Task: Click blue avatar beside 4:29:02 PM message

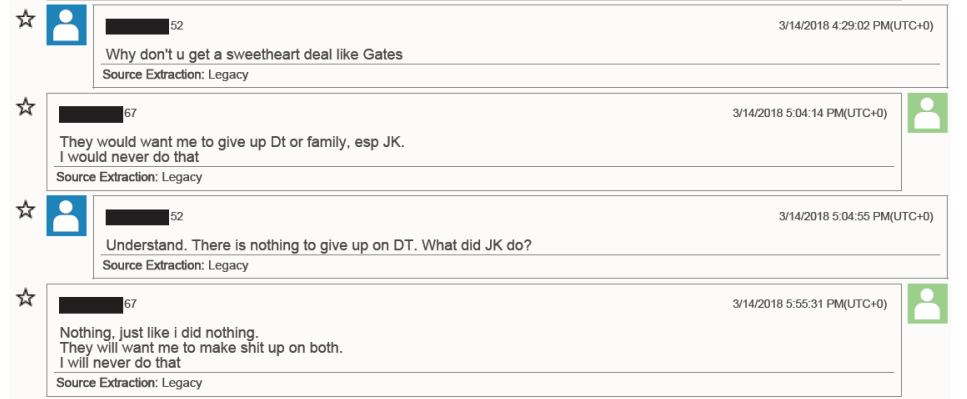Action: [x=67, y=25]
